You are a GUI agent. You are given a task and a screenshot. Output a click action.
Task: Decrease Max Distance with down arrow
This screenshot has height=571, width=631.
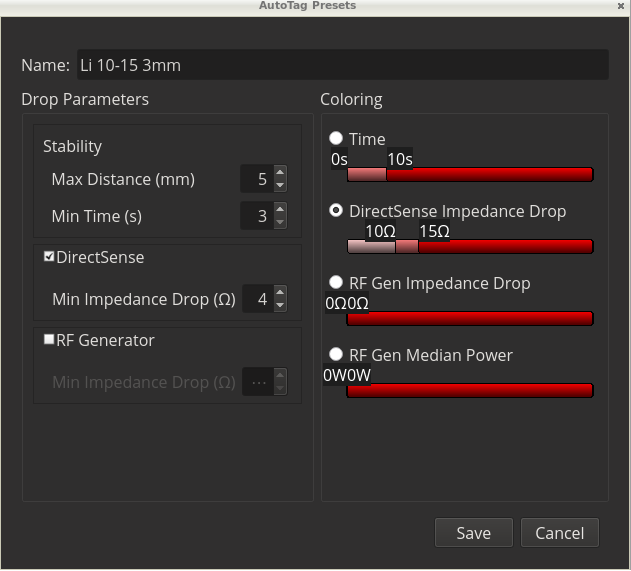(x=280, y=186)
